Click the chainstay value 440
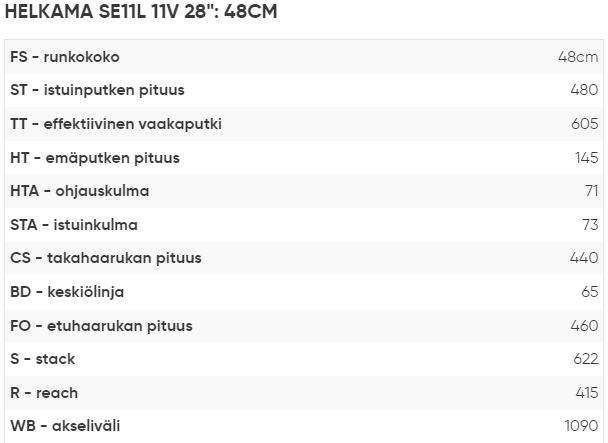This screenshot has height=443, width=608. (584, 258)
